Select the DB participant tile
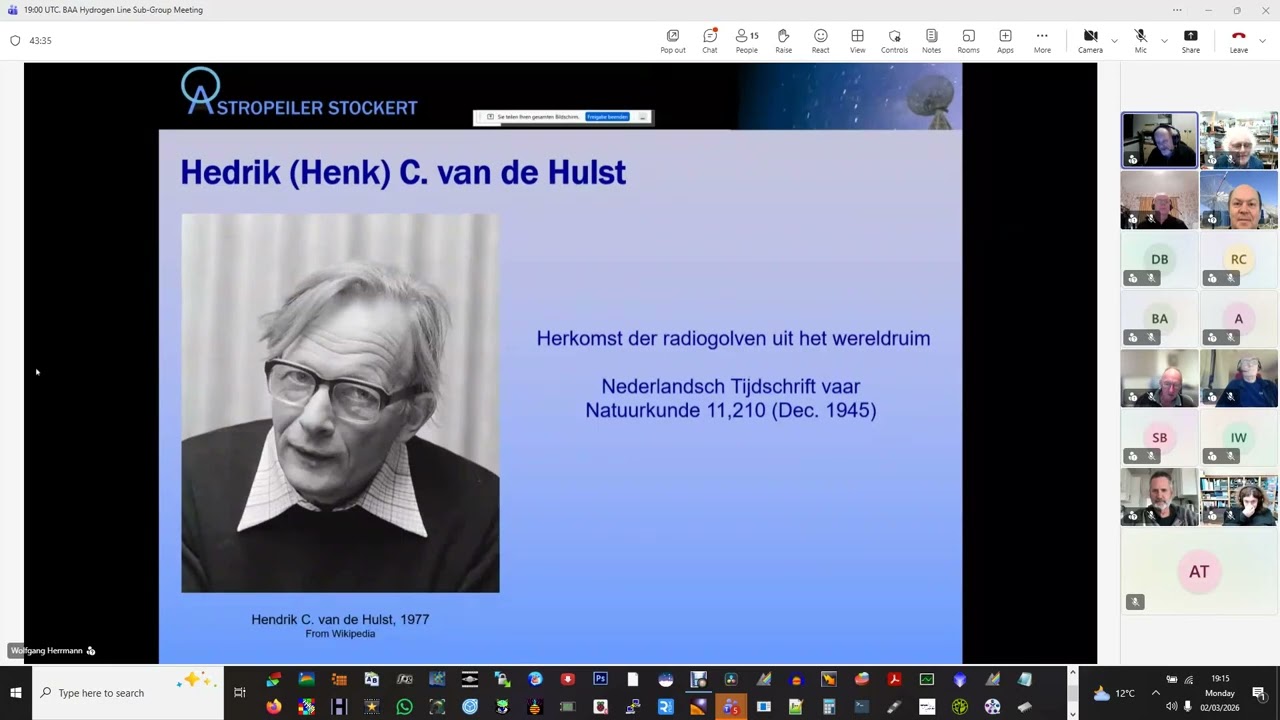Viewport: 1280px width, 720px height. click(1159, 260)
